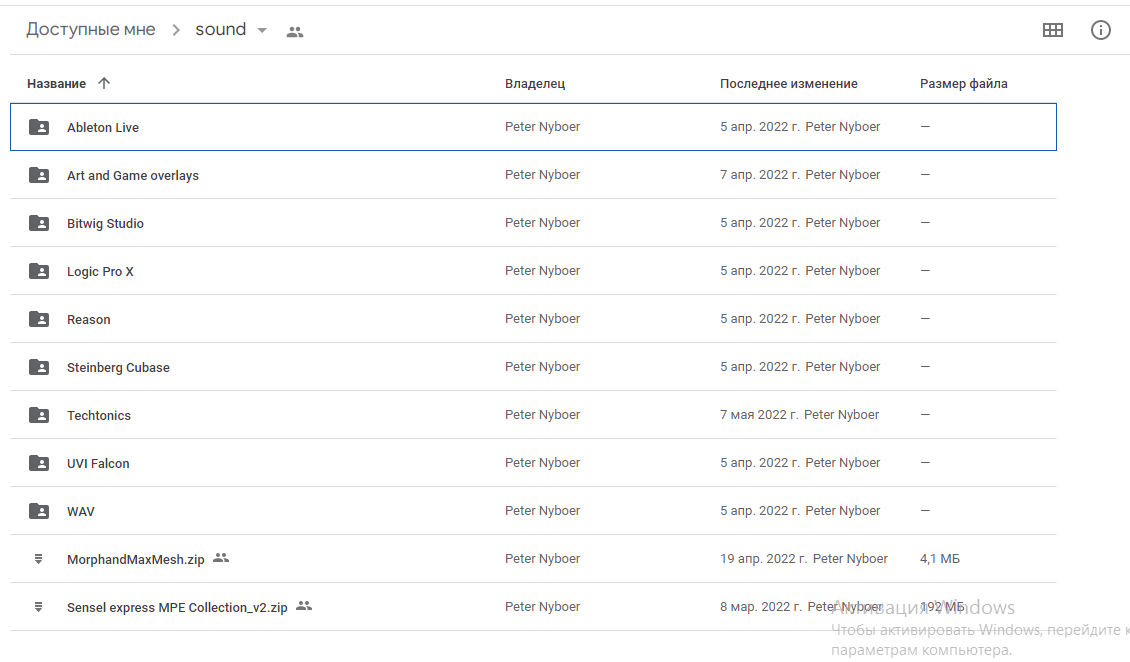1130x662 pixels.
Task: Click the 8 мар. 2022 г. modification date
Action: coord(760,607)
